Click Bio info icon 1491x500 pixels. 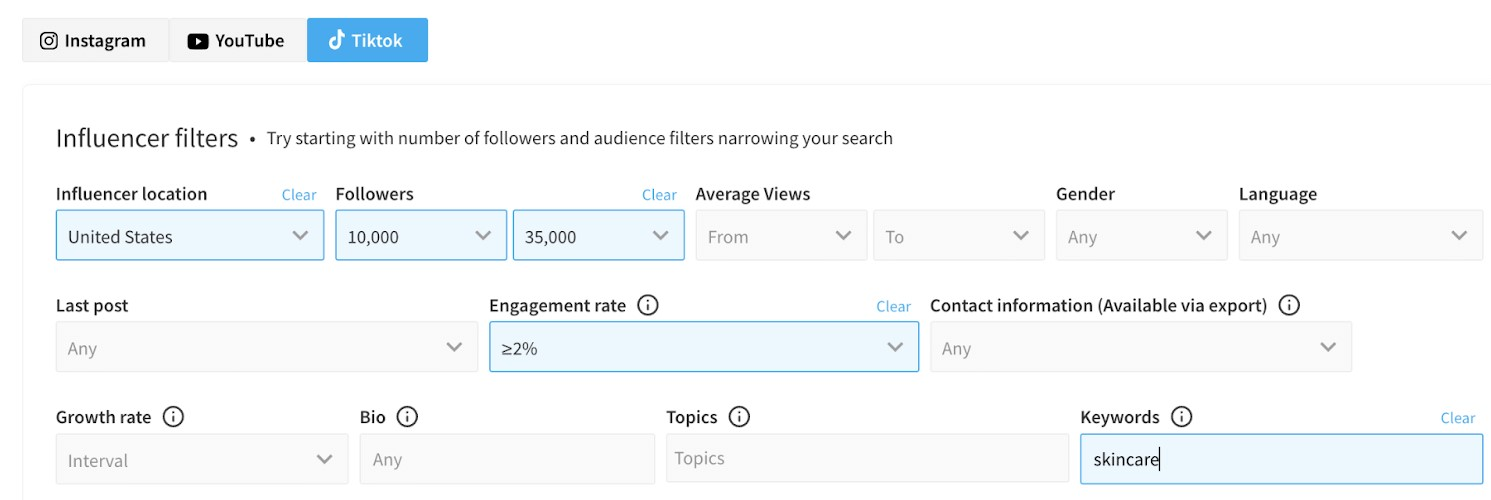pyautogui.click(x=407, y=417)
